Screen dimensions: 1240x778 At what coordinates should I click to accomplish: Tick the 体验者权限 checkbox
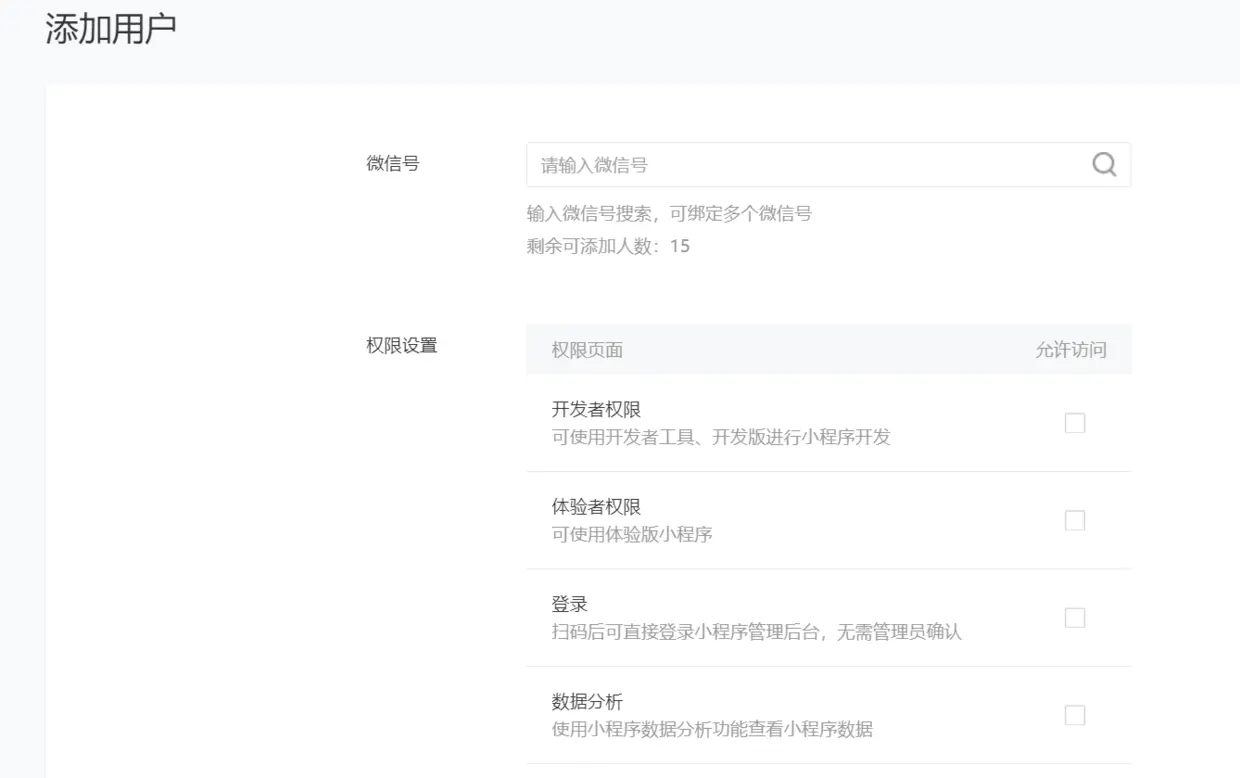[1075, 520]
